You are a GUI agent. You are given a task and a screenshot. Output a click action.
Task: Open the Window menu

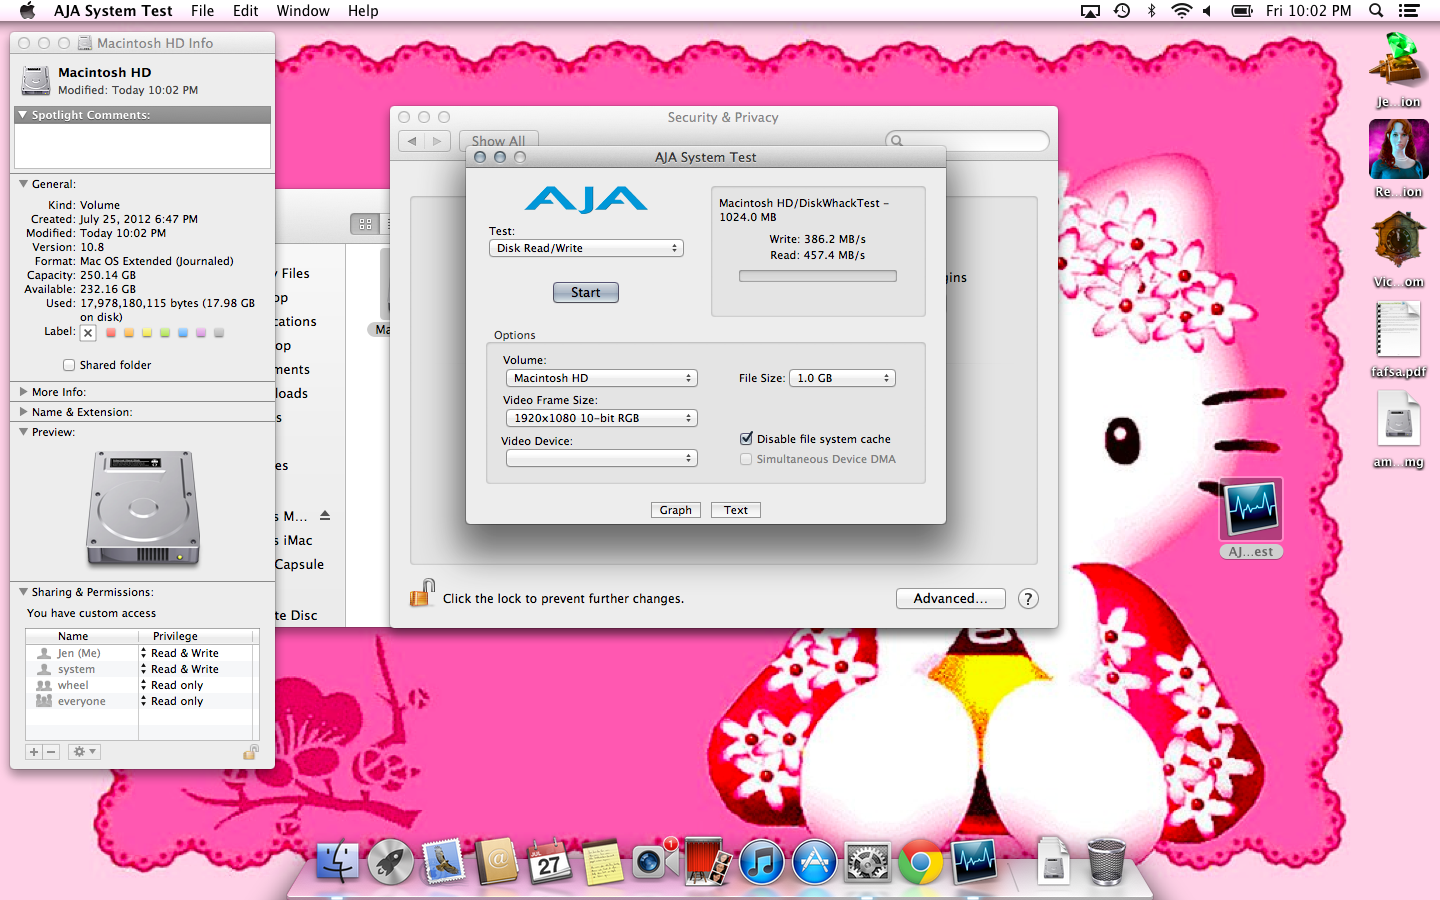coord(303,11)
